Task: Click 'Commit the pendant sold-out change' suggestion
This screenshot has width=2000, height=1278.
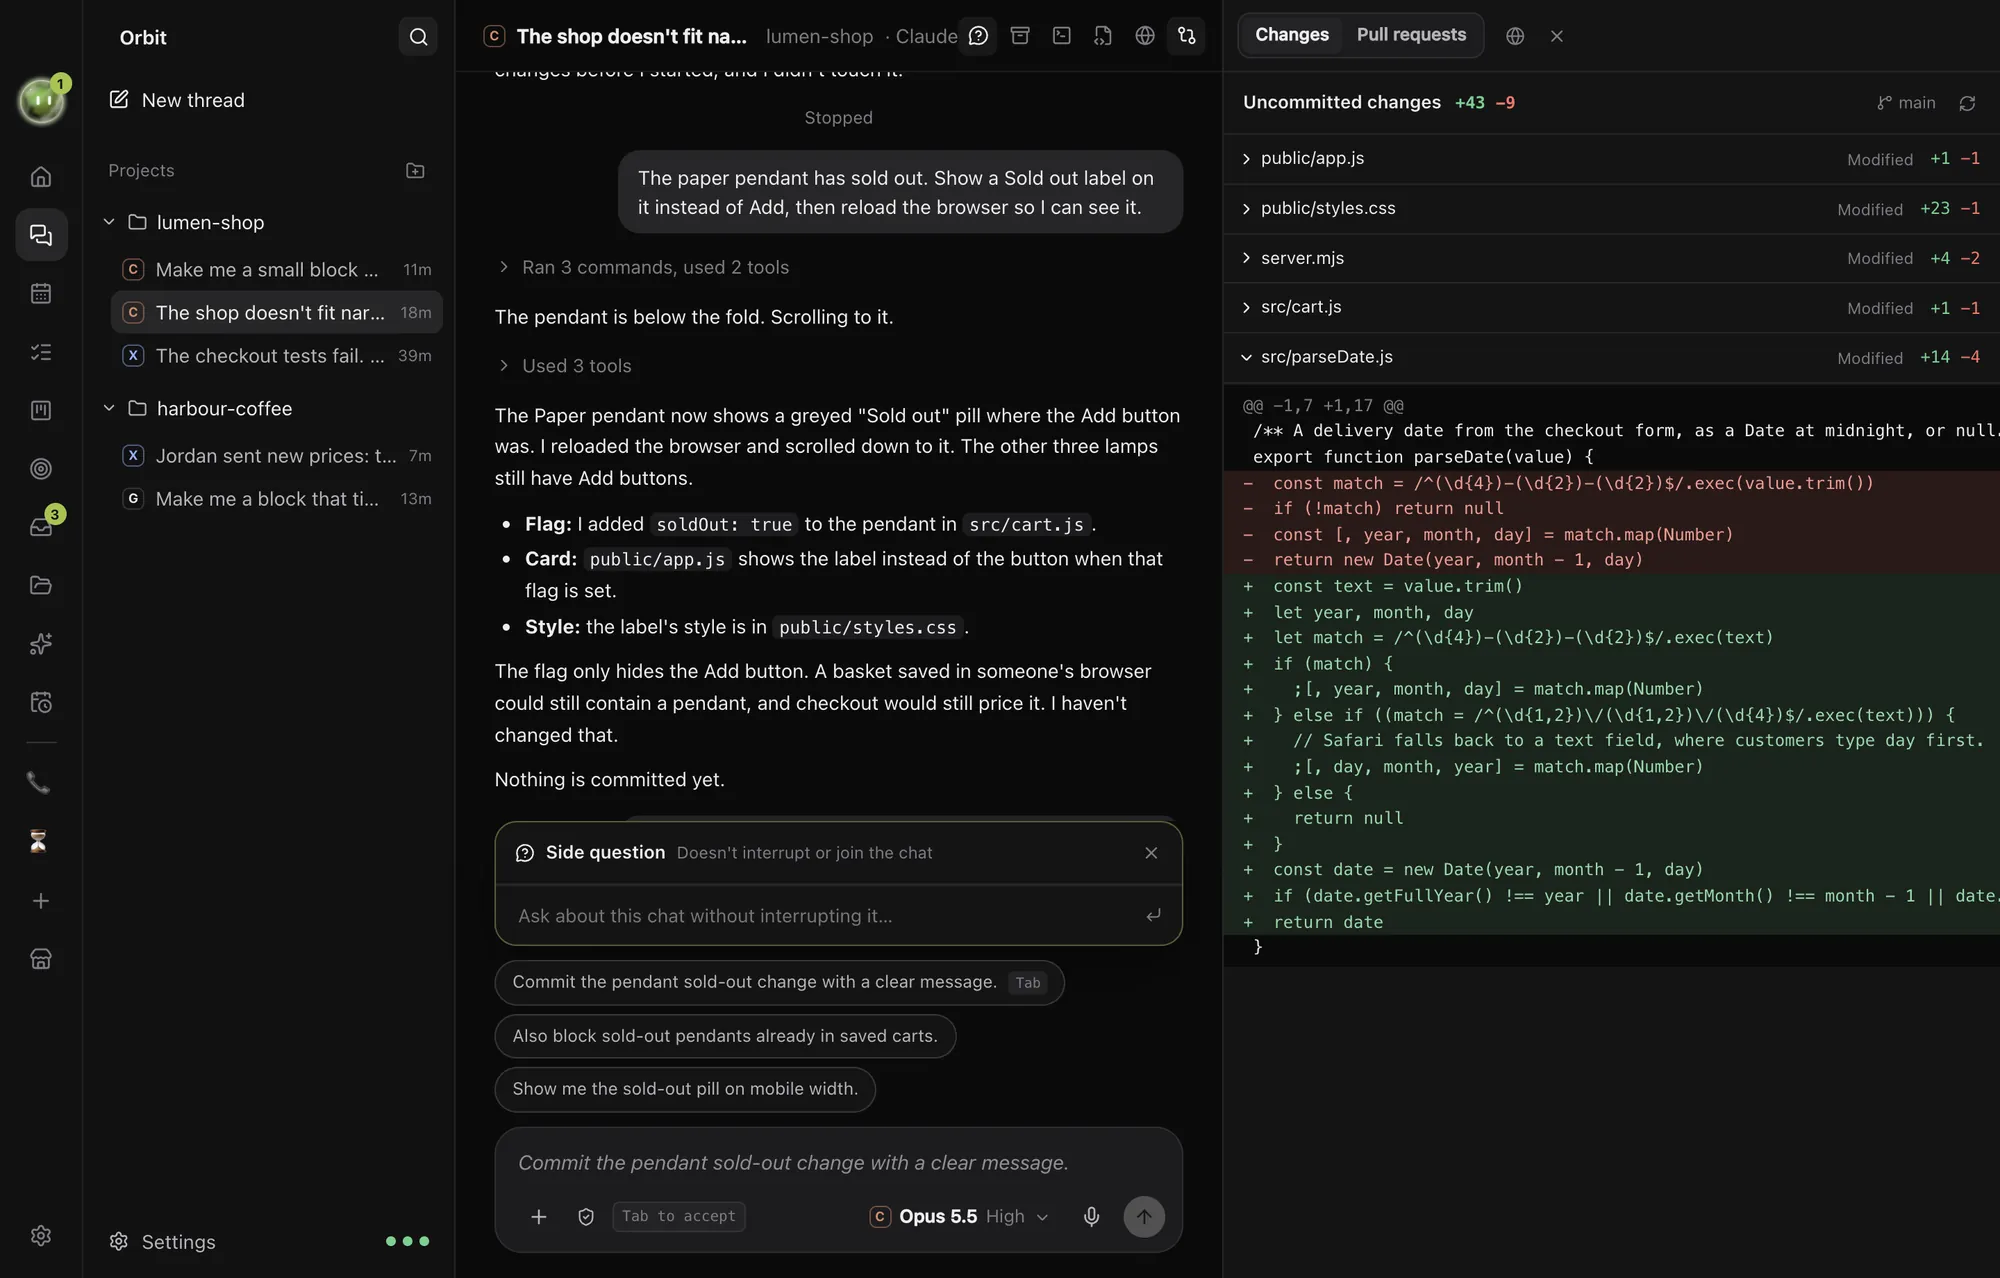Action: (x=779, y=982)
